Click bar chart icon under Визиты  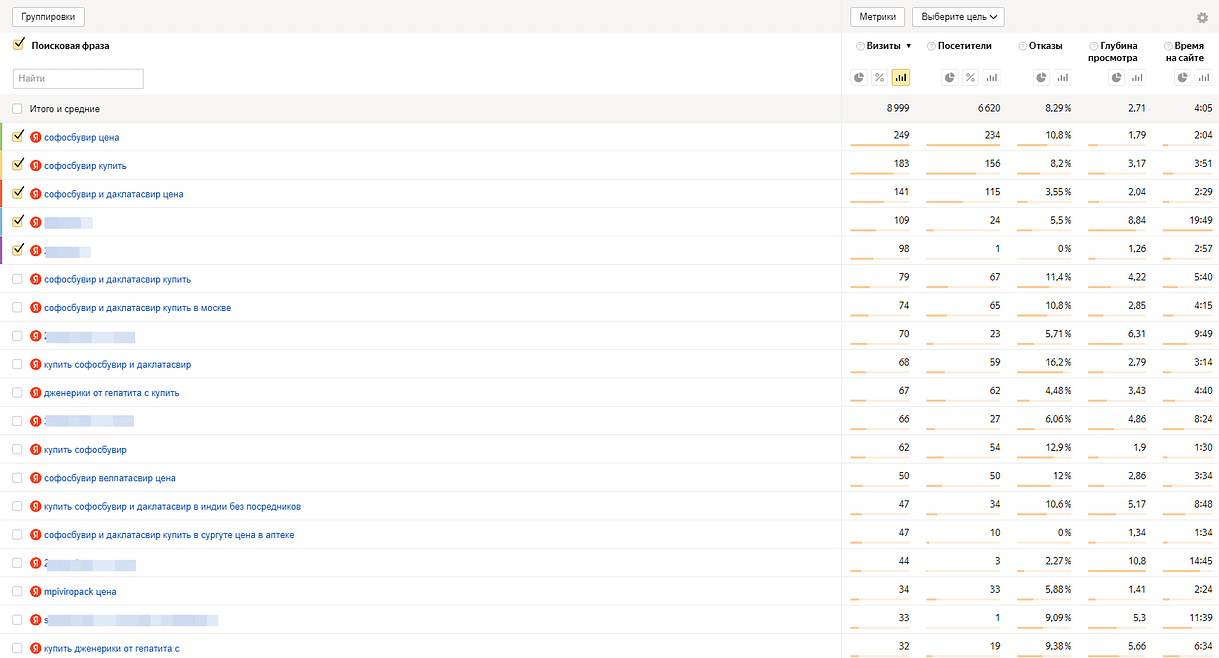pyautogui.click(x=901, y=78)
